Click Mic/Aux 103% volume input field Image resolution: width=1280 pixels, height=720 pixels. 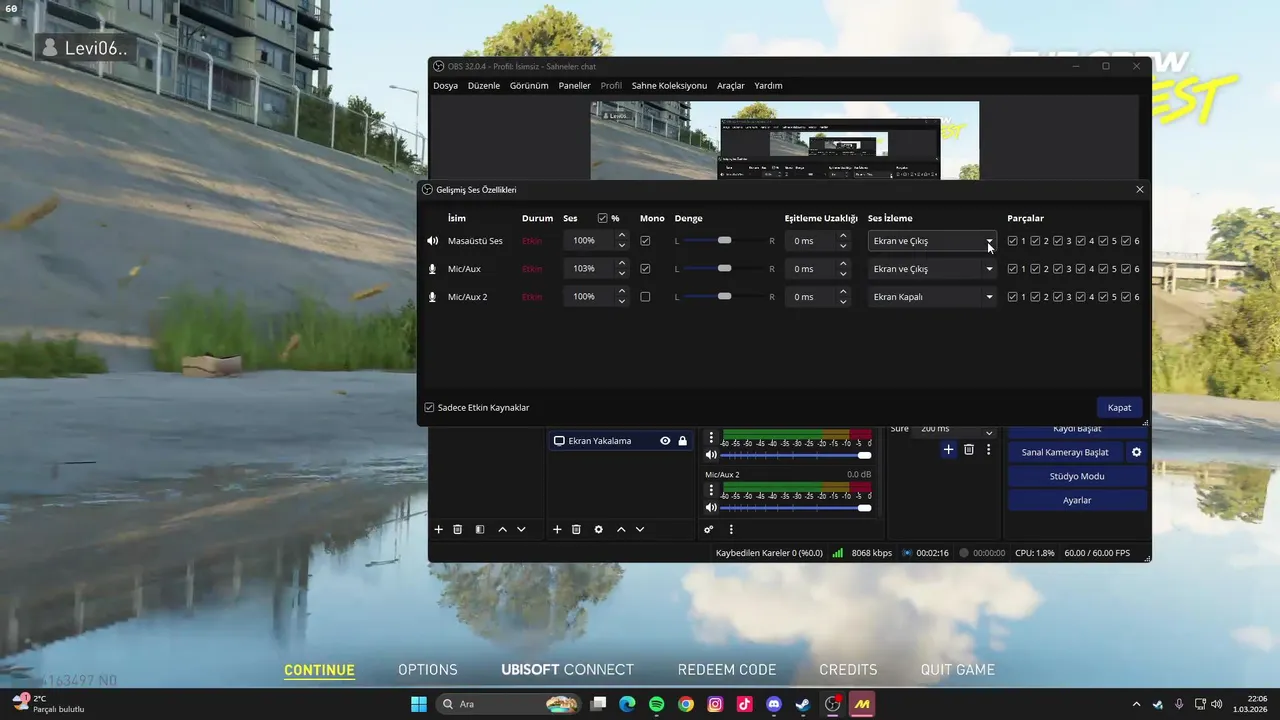(590, 269)
